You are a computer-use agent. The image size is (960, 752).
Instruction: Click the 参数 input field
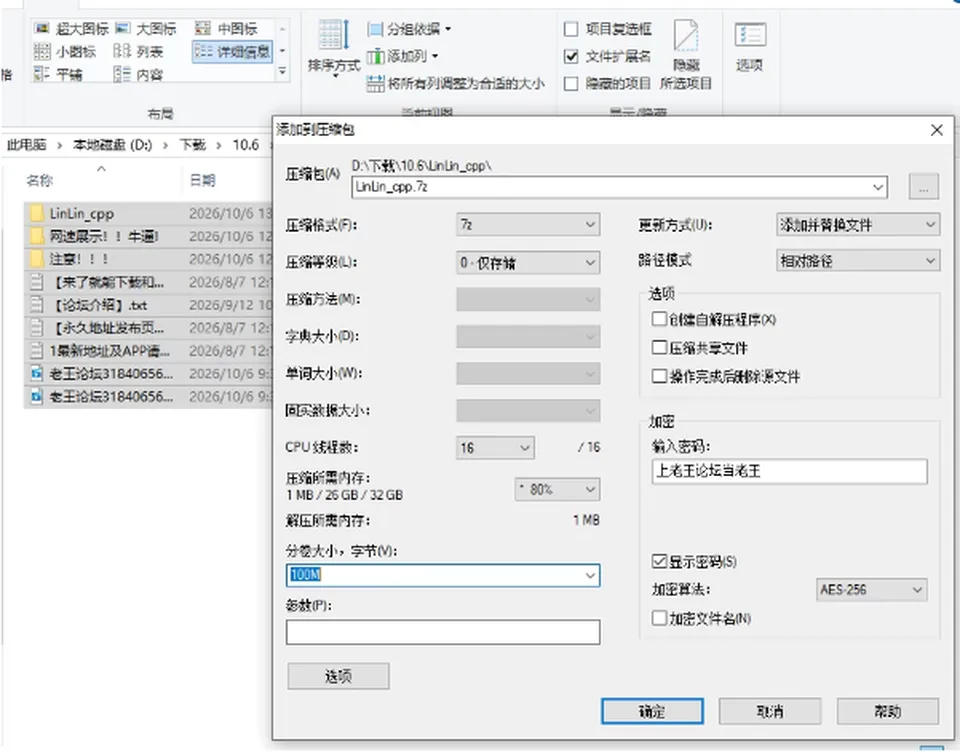(x=443, y=632)
